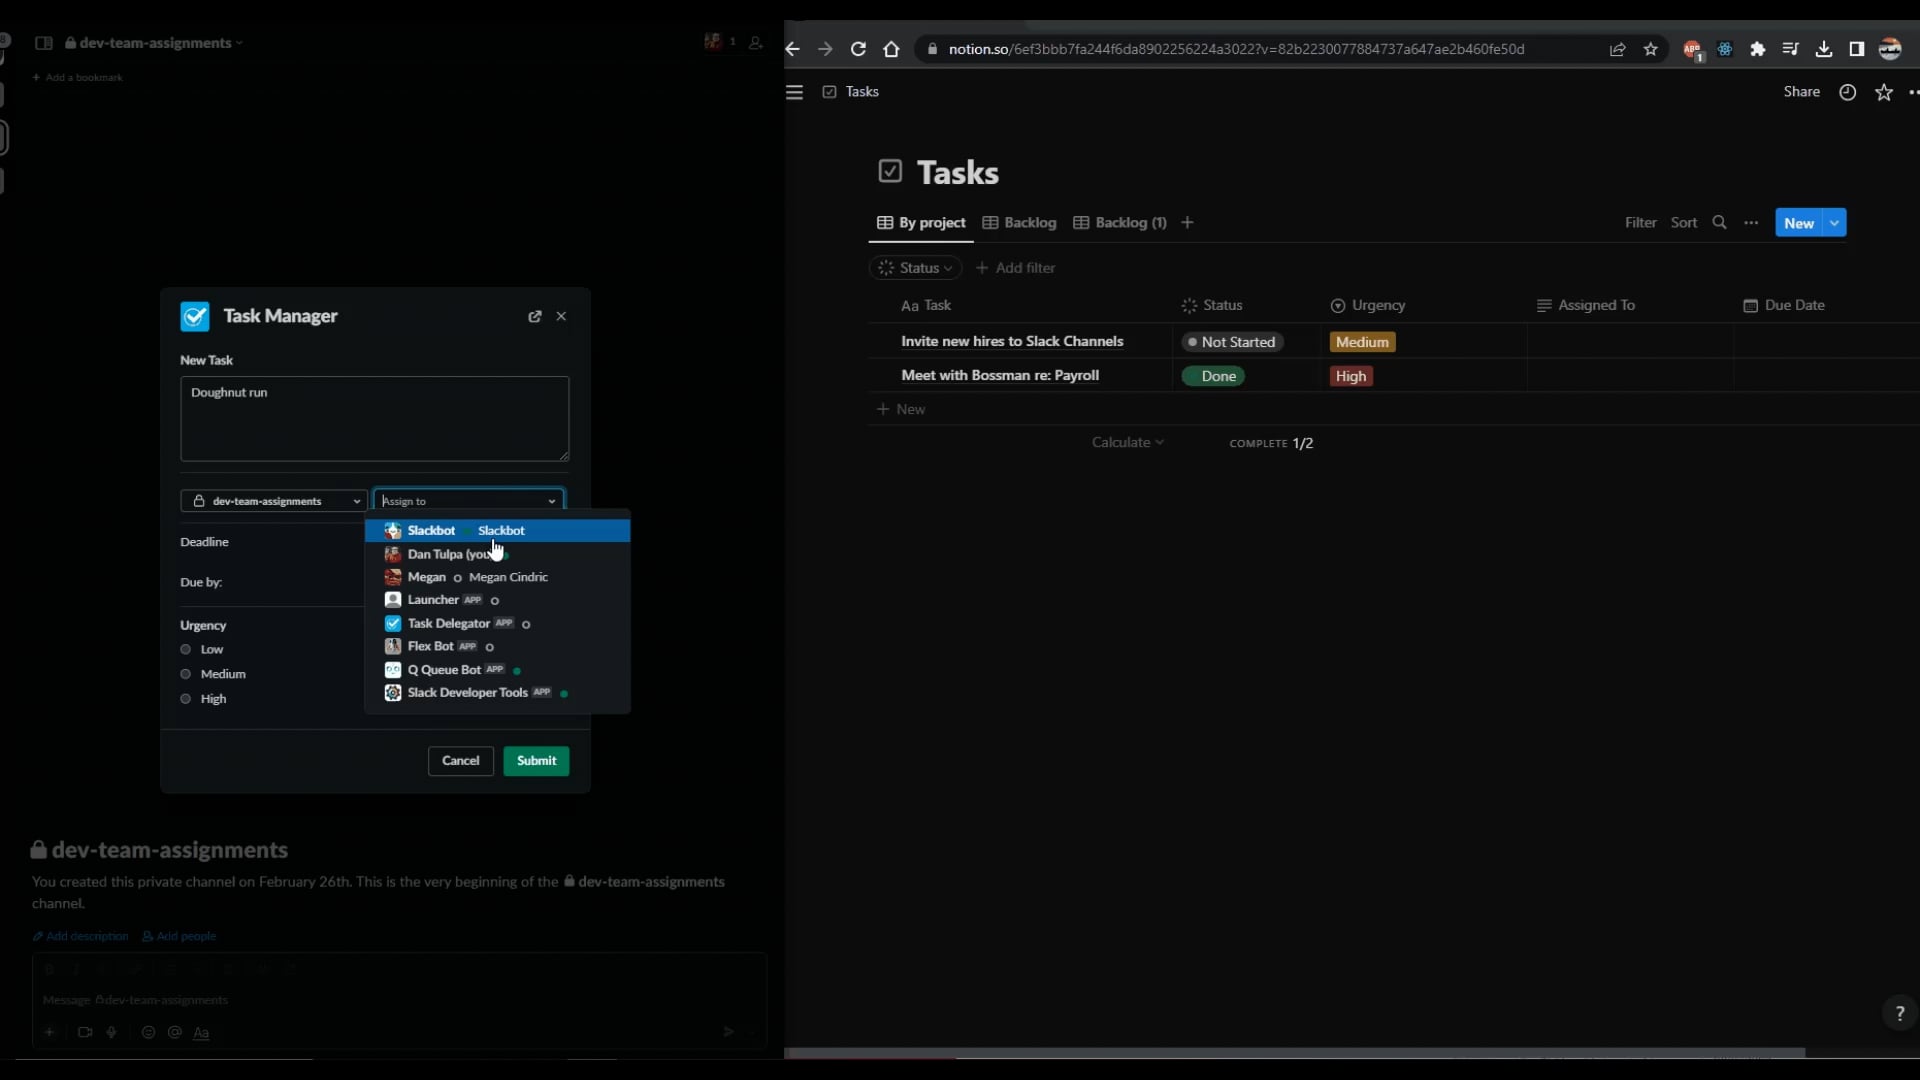Click the microphone icon to record audio

point(112,1033)
